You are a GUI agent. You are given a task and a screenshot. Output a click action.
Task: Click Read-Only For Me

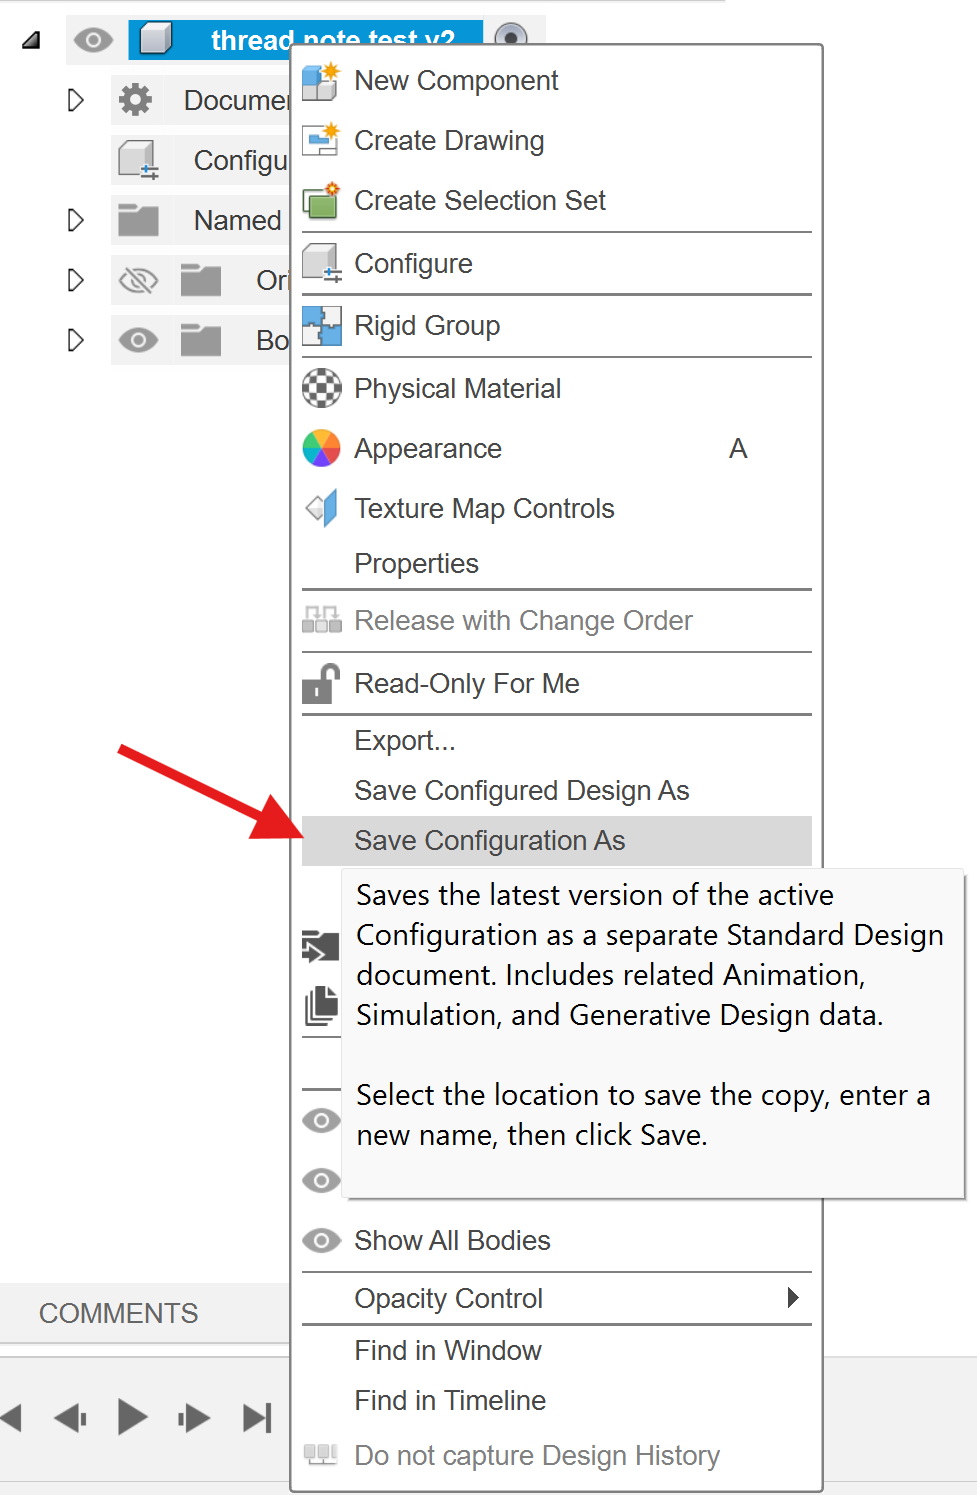tap(466, 684)
